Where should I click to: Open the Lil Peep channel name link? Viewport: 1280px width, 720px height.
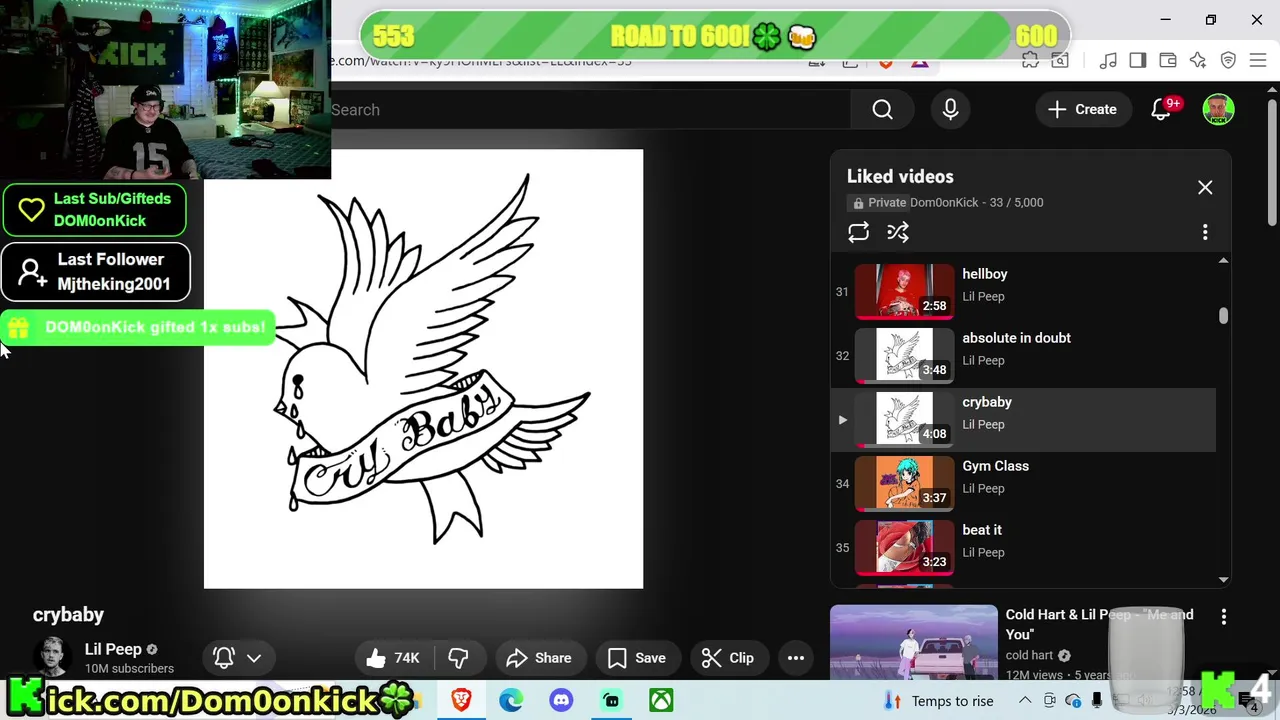click(113, 649)
